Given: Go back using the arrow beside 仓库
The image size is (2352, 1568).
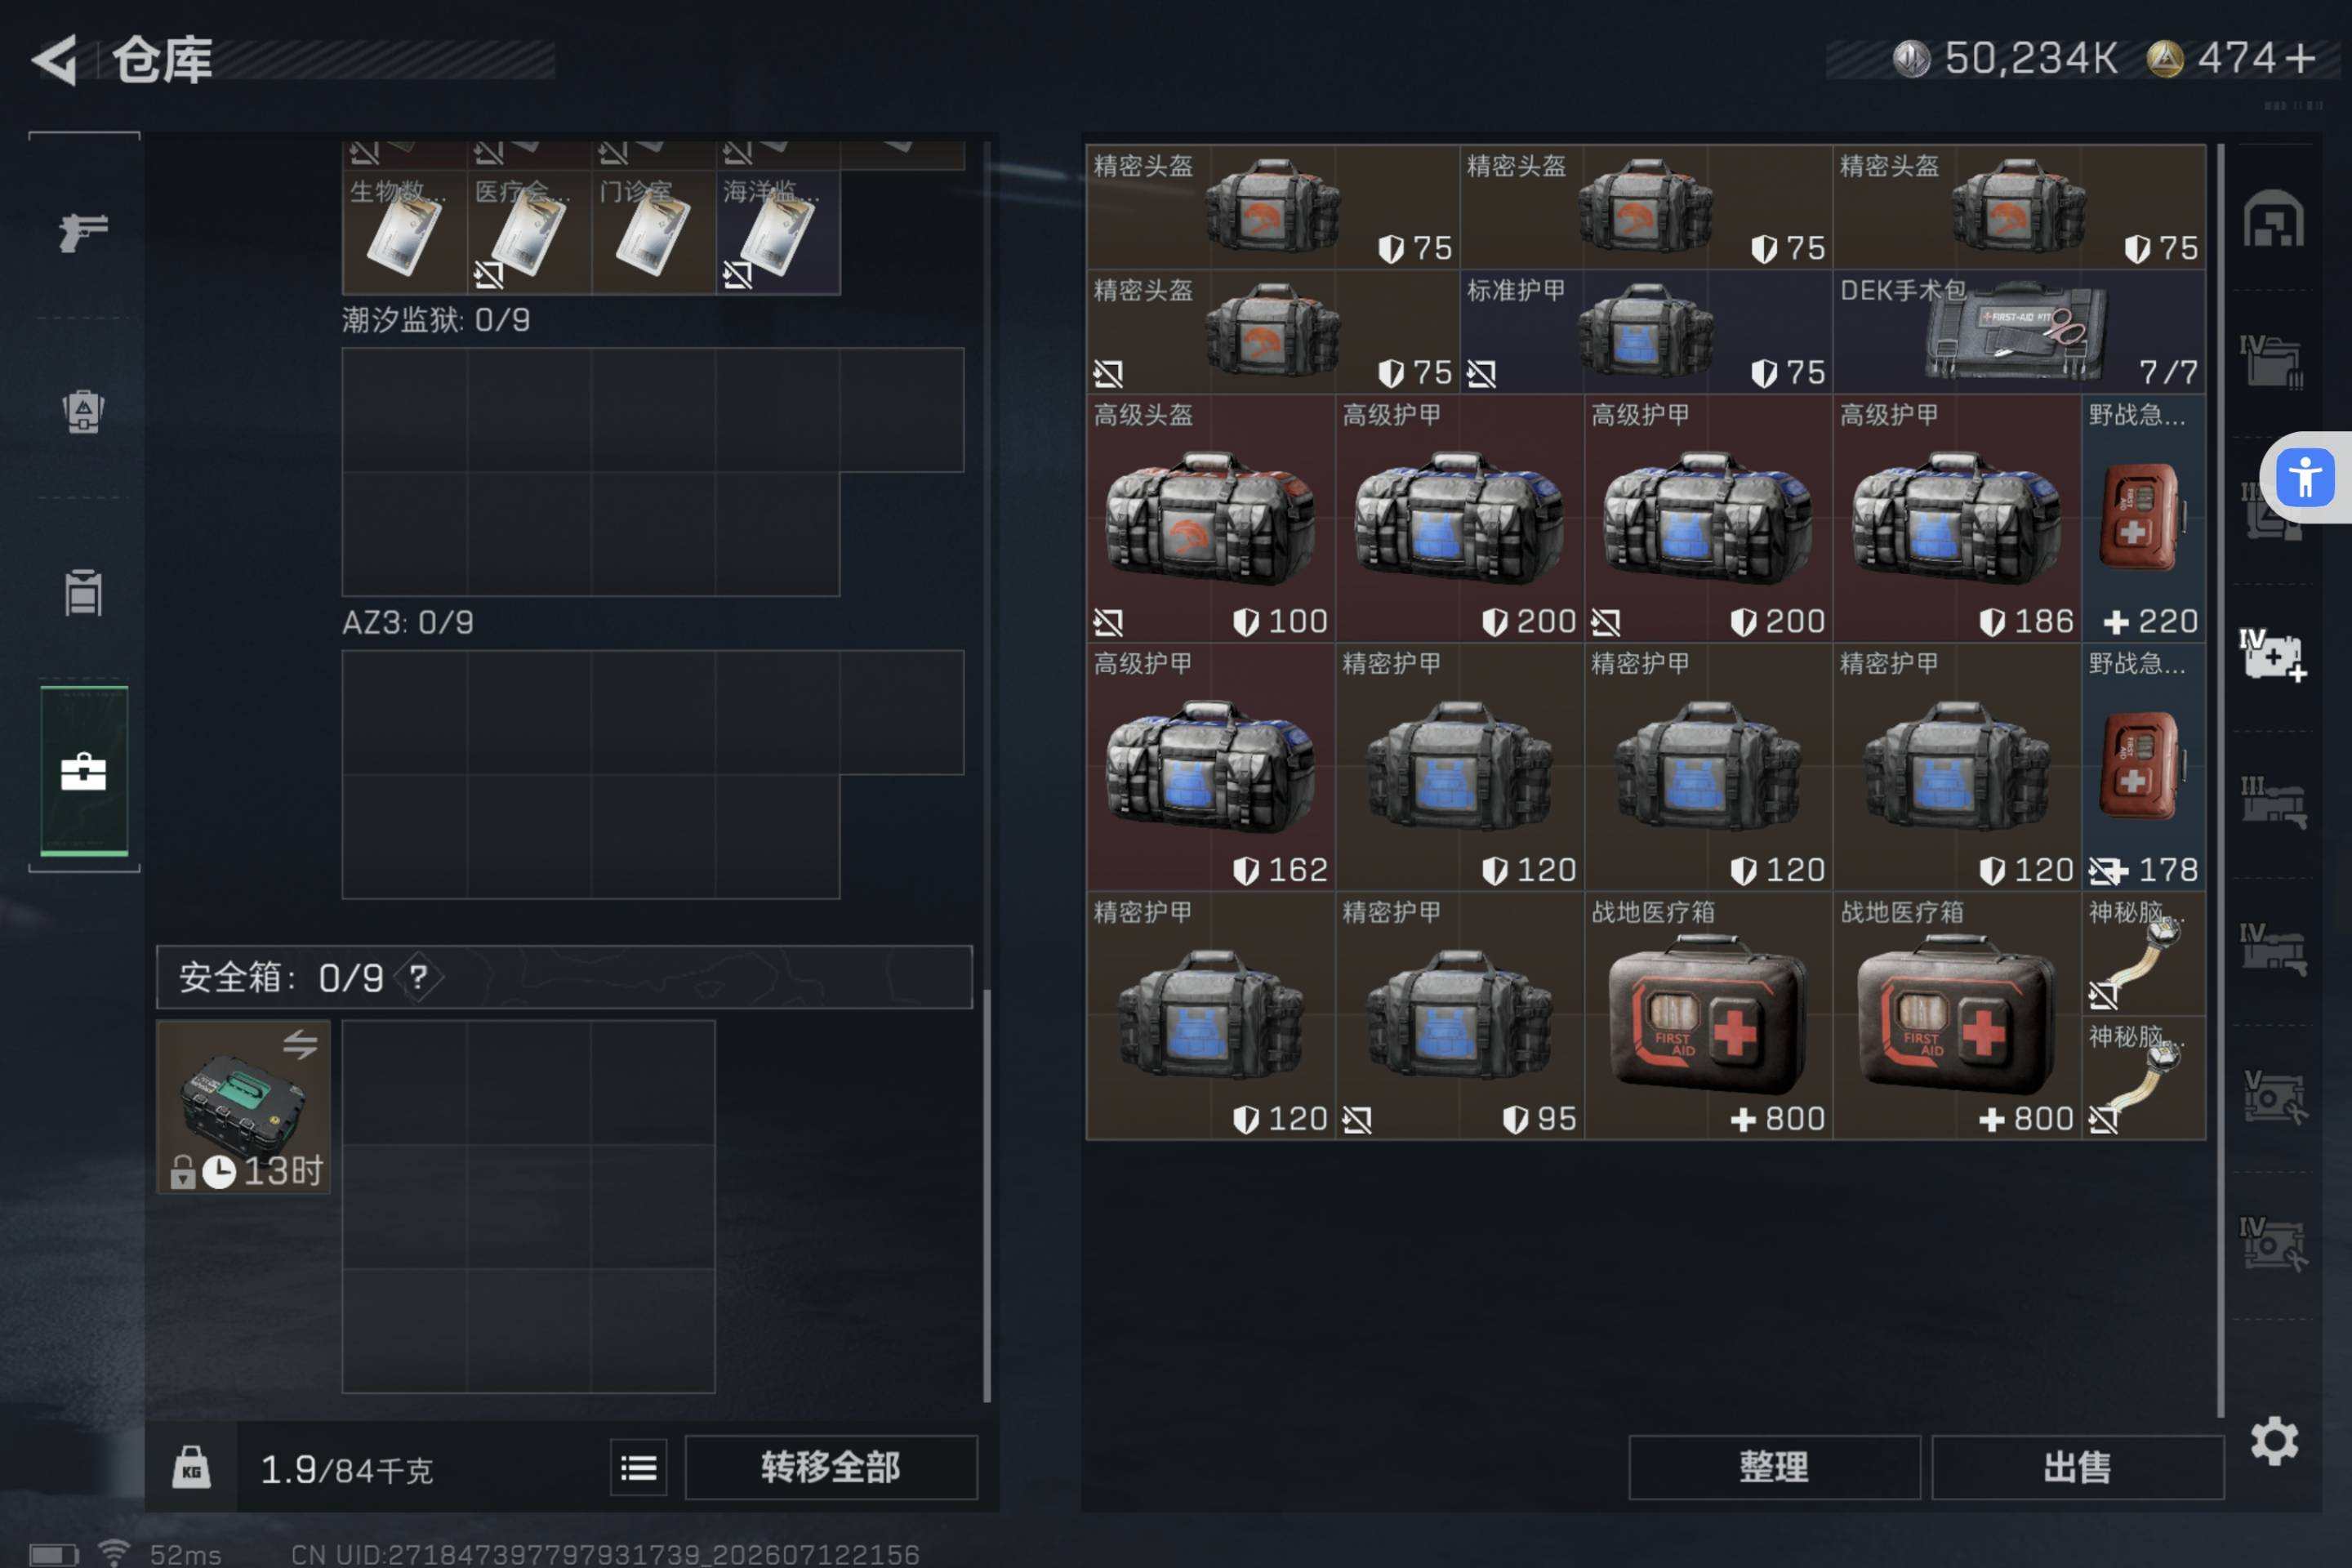Looking at the screenshot, I should point(55,60).
